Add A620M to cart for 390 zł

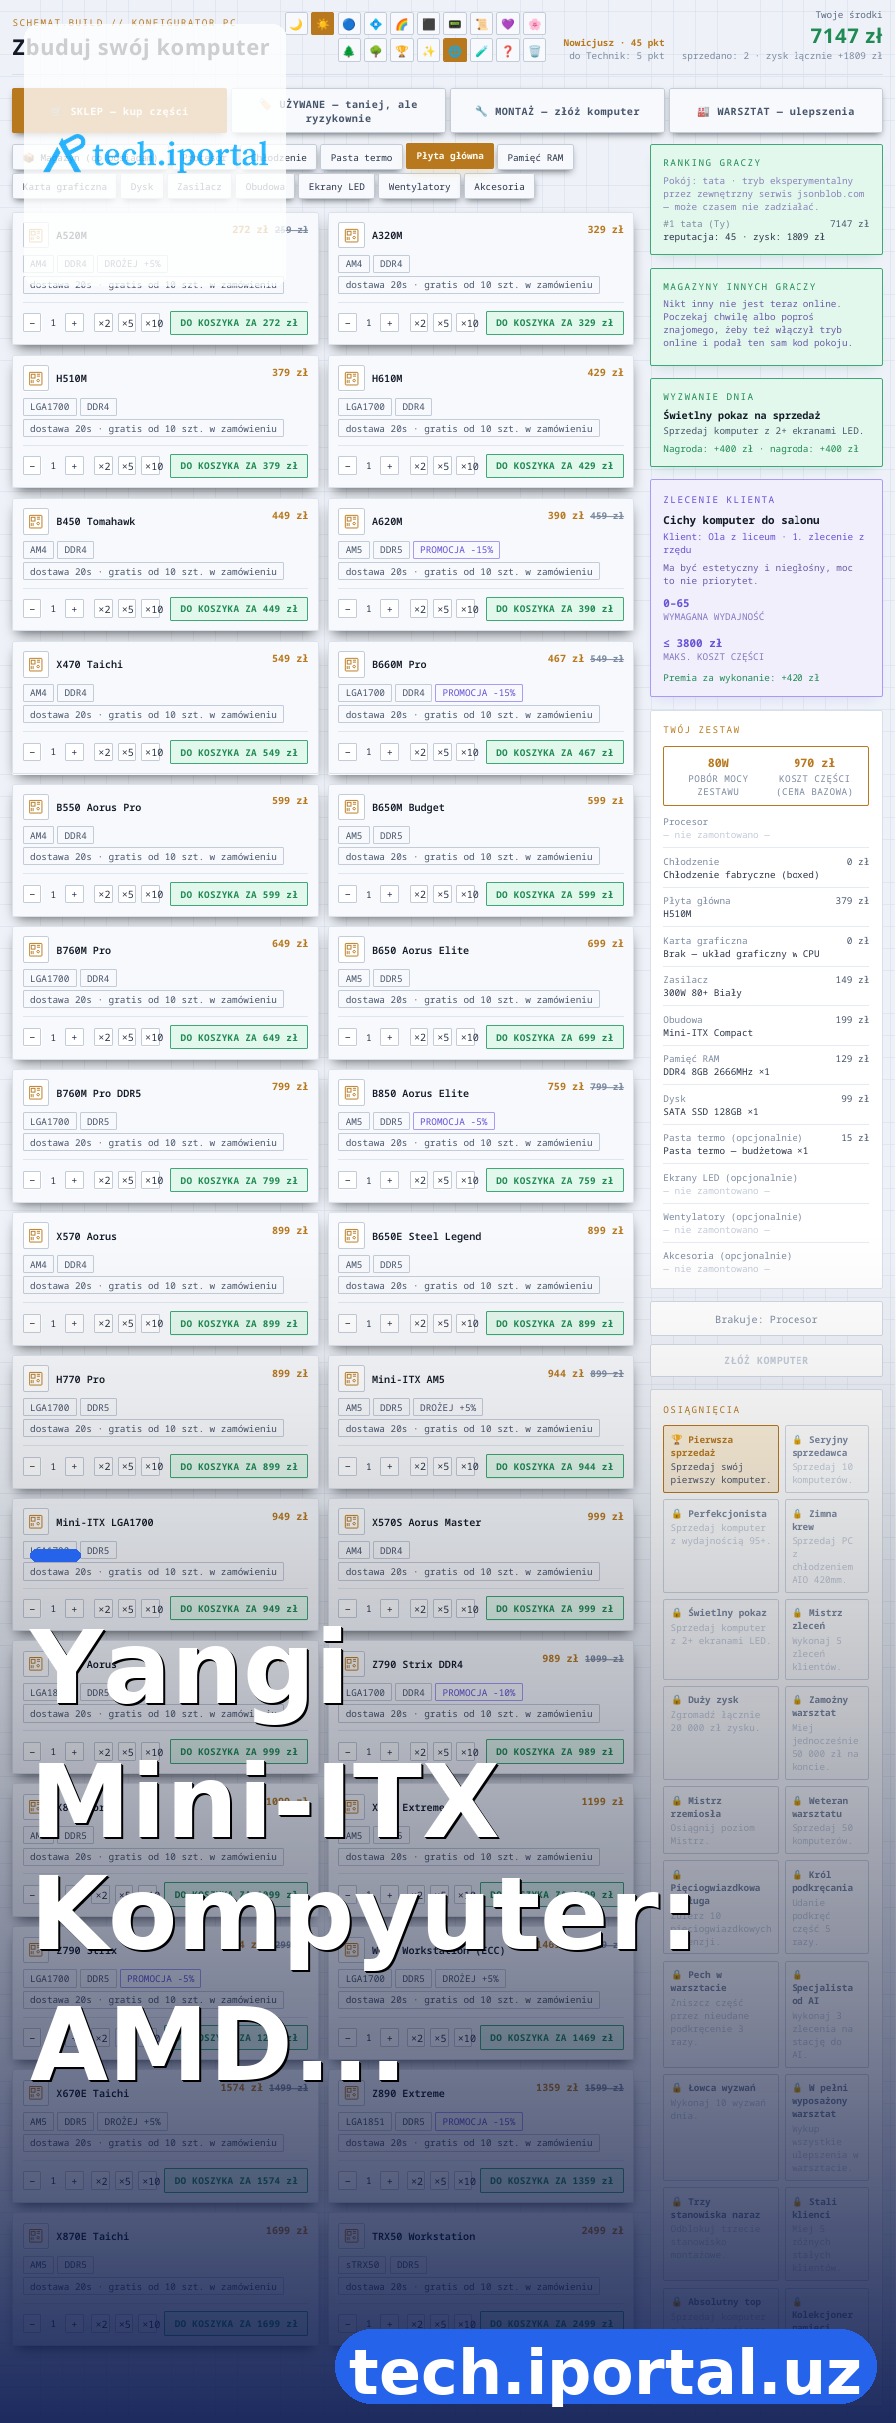click(x=554, y=609)
